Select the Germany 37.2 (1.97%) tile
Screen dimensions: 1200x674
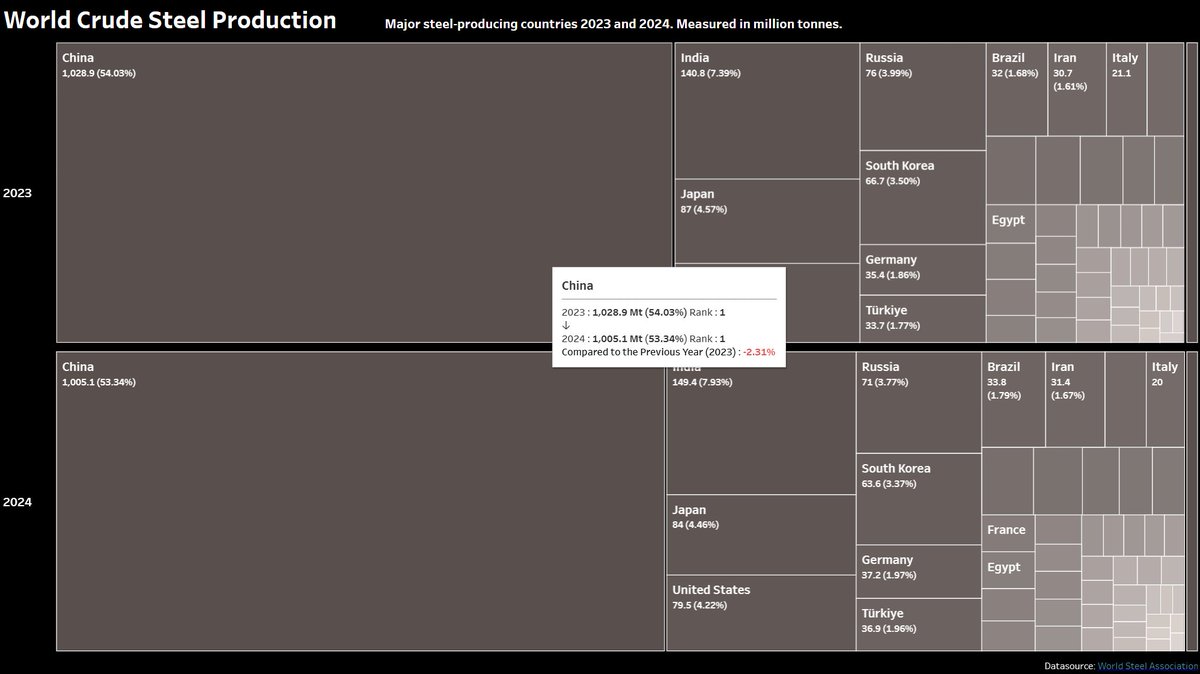pos(918,572)
